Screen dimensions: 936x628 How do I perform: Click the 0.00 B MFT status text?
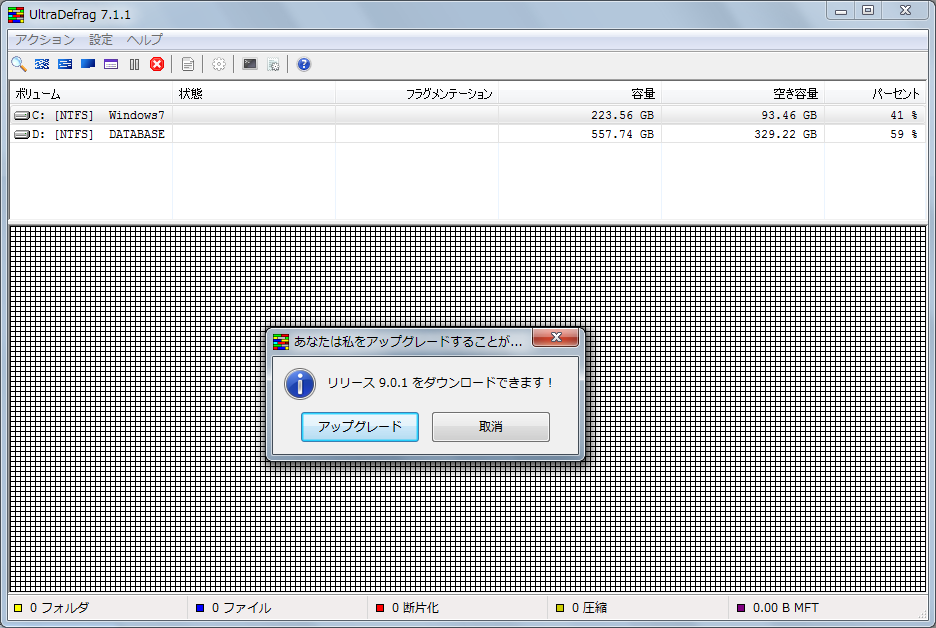786,608
